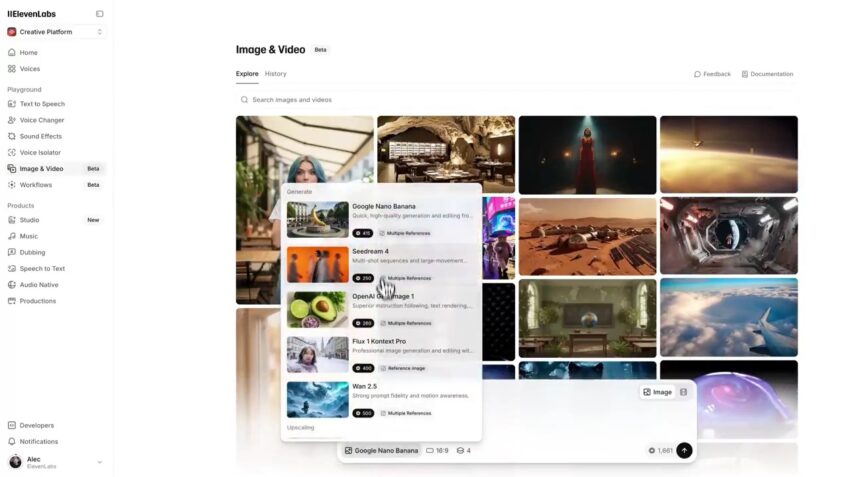Click the Home icon in sidebar
Image resolution: width=850 pixels, height=477 pixels.
coord(12,53)
